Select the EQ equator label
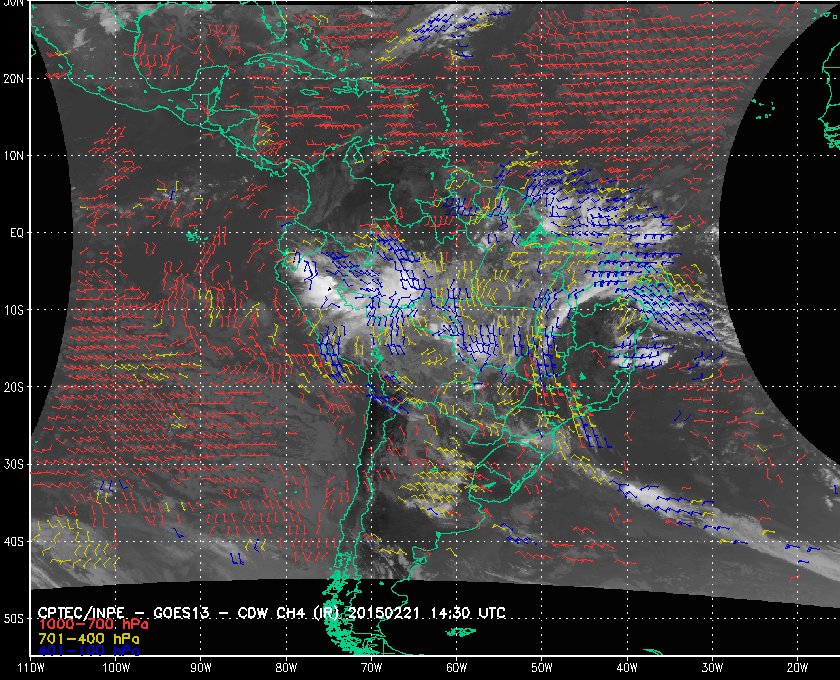The height and width of the screenshot is (680, 840). [x=17, y=233]
